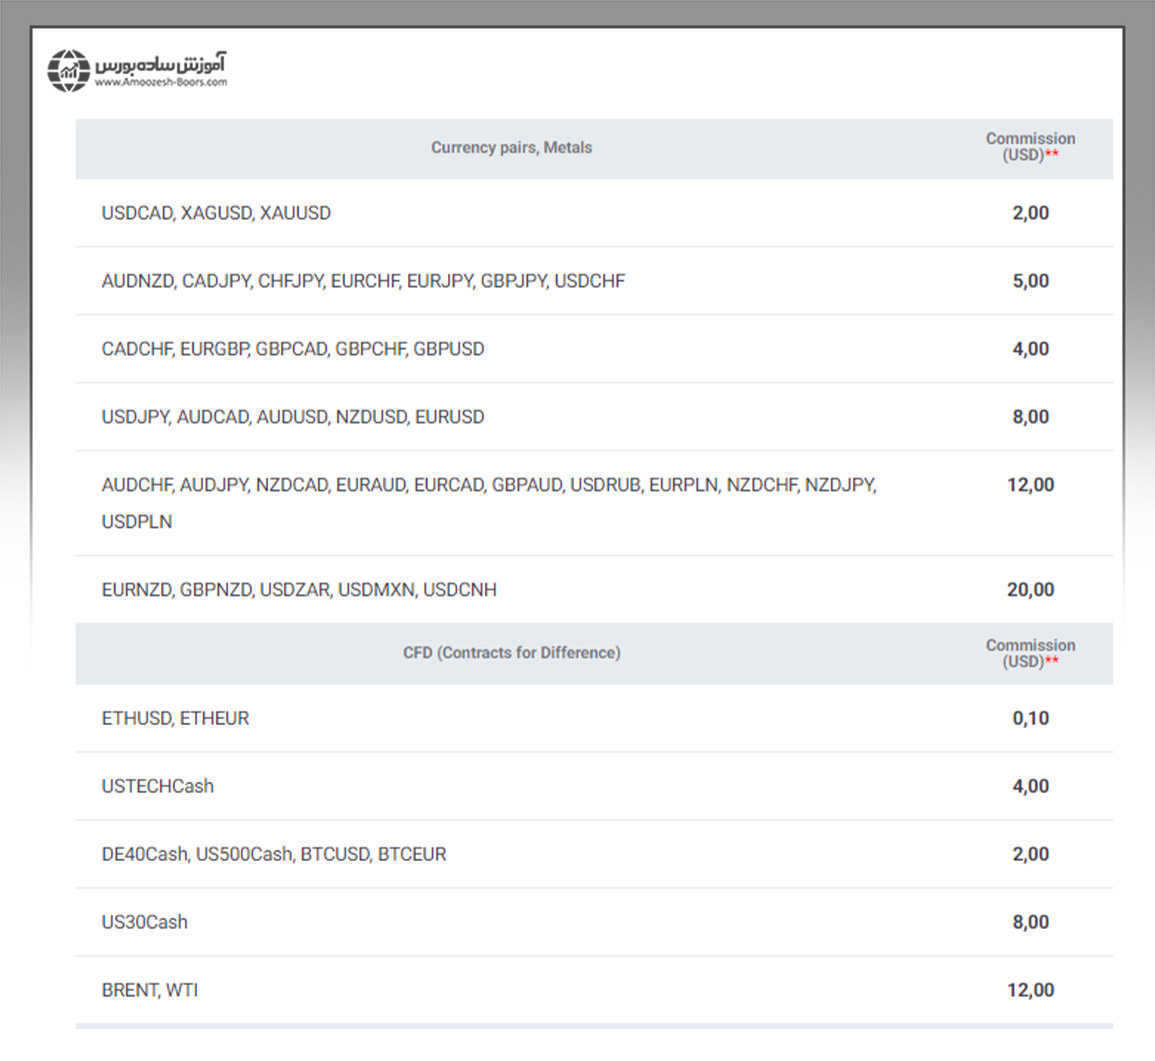Click the second Commission (USD) header
Image resolution: width=1155 pixels, height=1061 pixels.
tap(1030, 653)
